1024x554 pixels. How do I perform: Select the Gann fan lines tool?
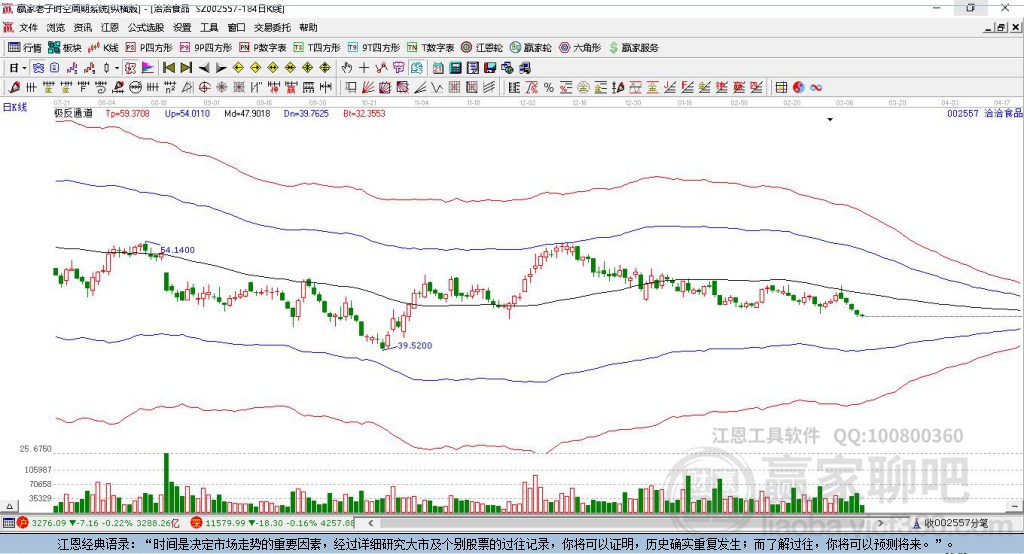point(368,88)
